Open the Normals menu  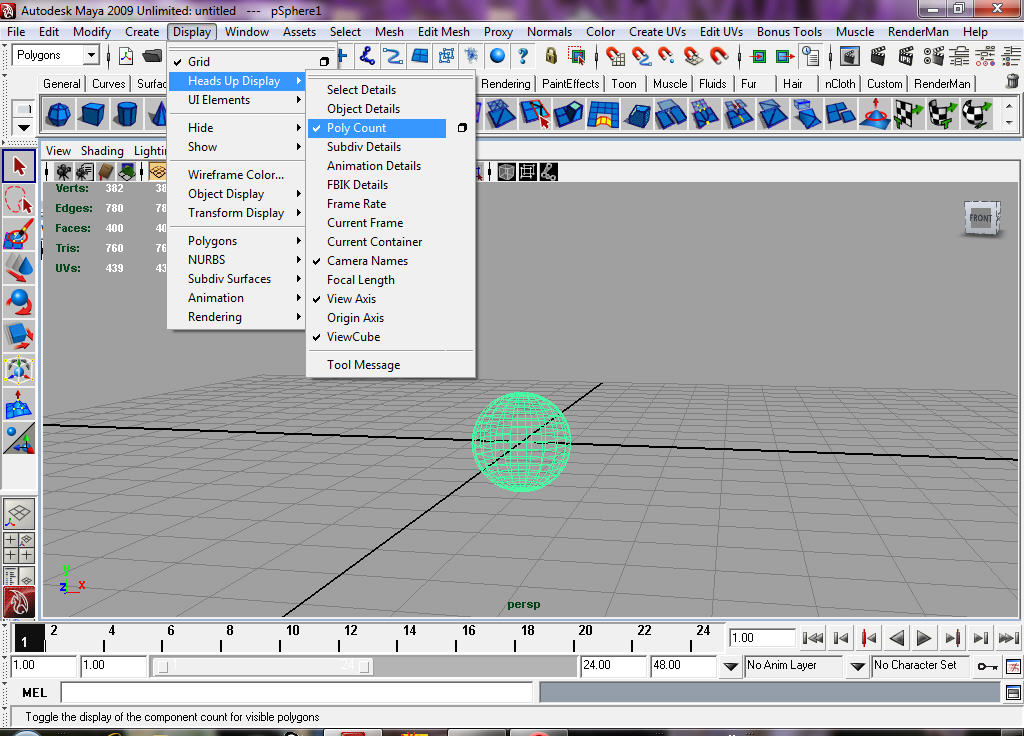(x=549, y=32)
